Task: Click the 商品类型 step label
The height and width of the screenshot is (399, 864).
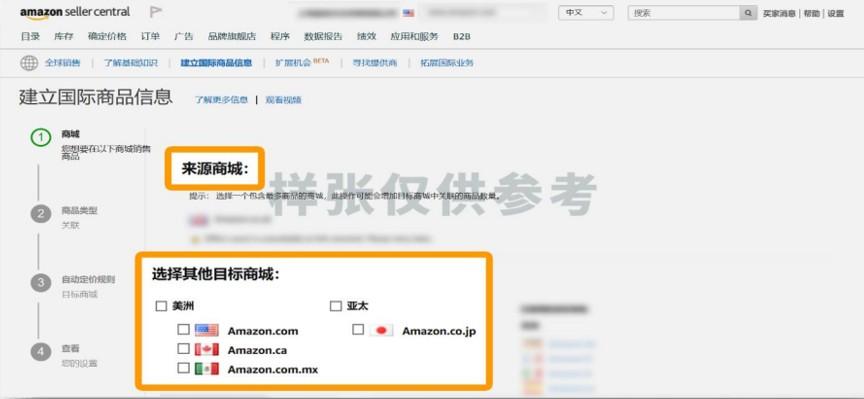Action: (79, 211)
